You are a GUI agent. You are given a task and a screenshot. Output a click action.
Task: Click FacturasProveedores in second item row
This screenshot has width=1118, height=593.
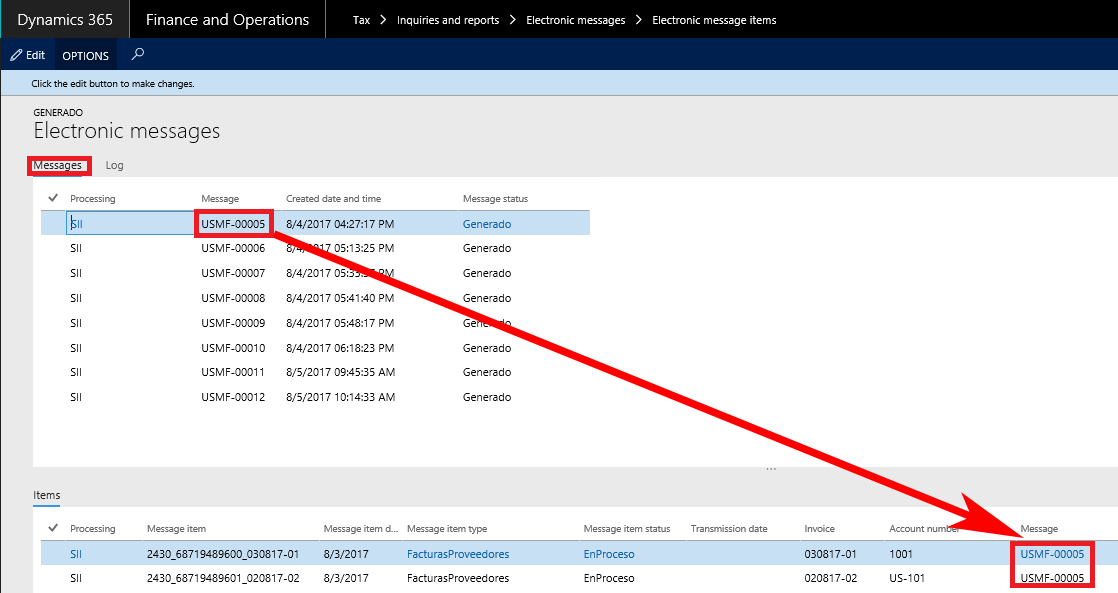point(458,578)
